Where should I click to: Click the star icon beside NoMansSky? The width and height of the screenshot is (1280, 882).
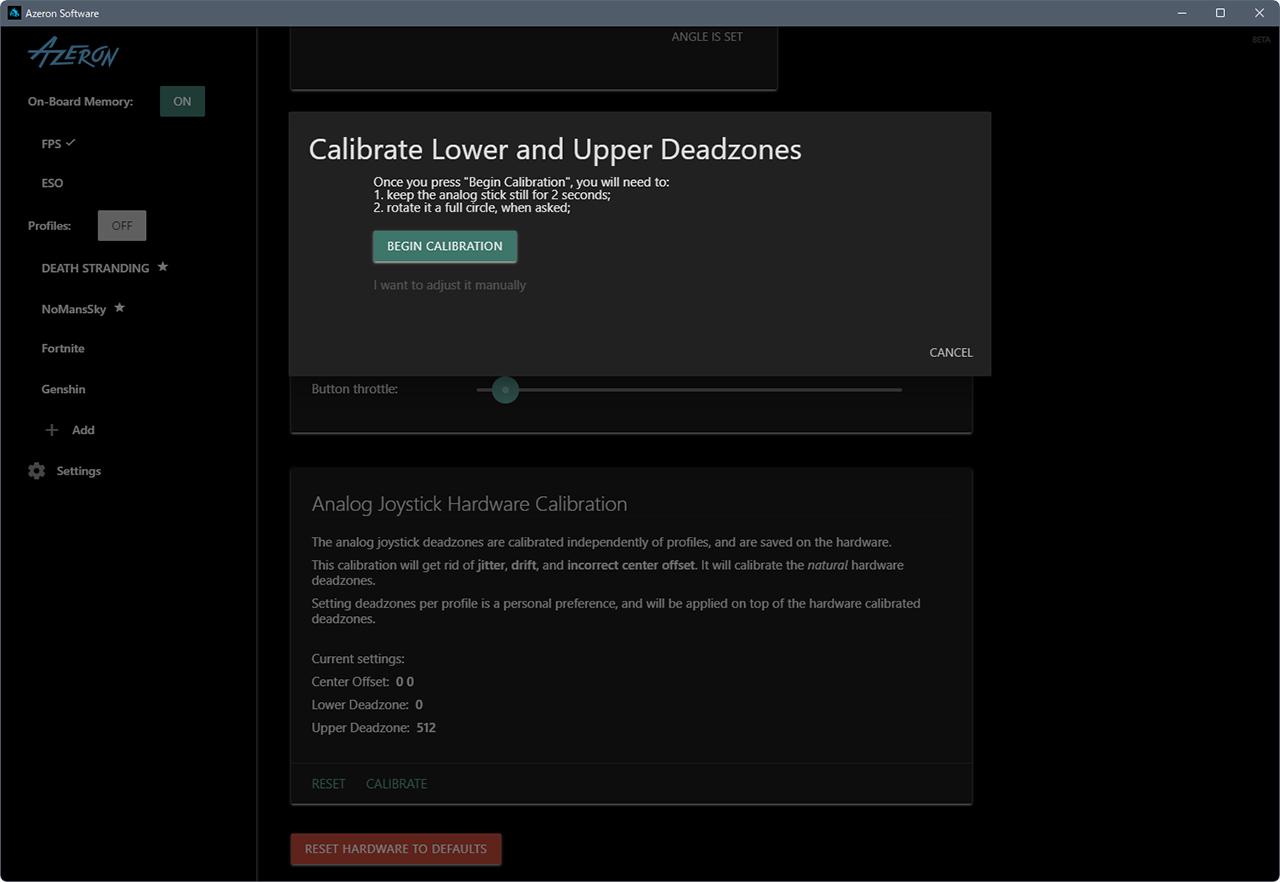pos(120,308)
